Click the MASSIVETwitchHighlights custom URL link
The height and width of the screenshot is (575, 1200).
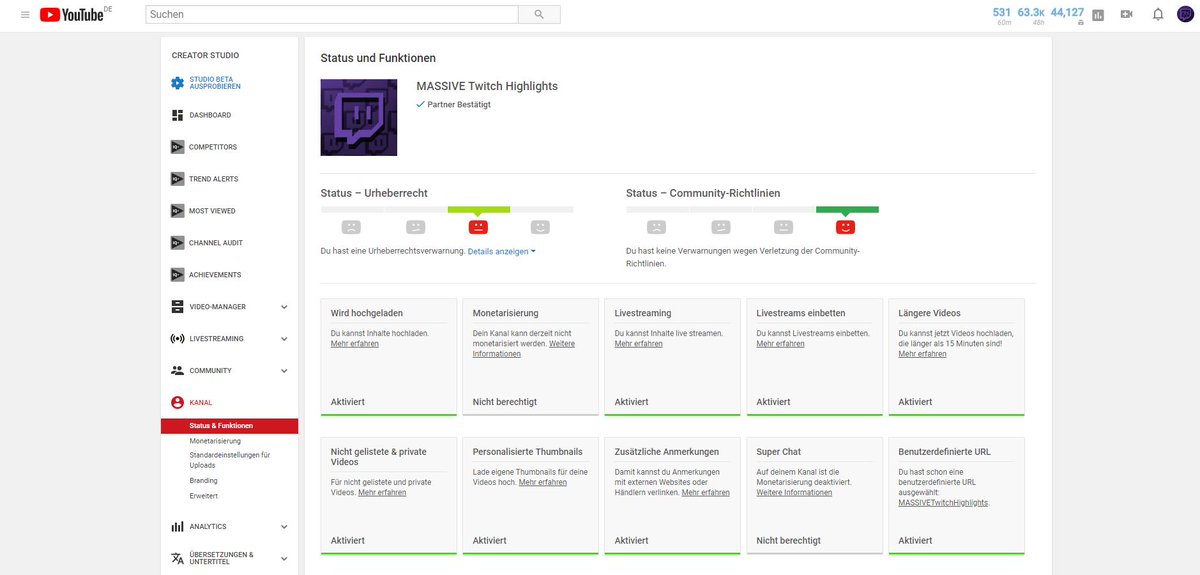pyautogui.click(x=944, y=503)
